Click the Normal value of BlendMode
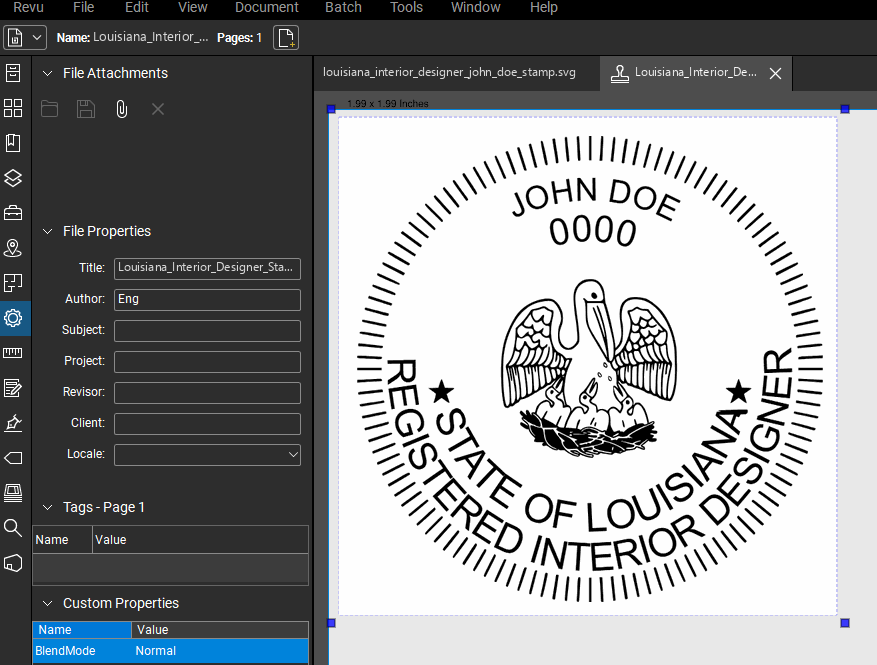The height and width of the screenshot is (665, 877). click(155, 651)
